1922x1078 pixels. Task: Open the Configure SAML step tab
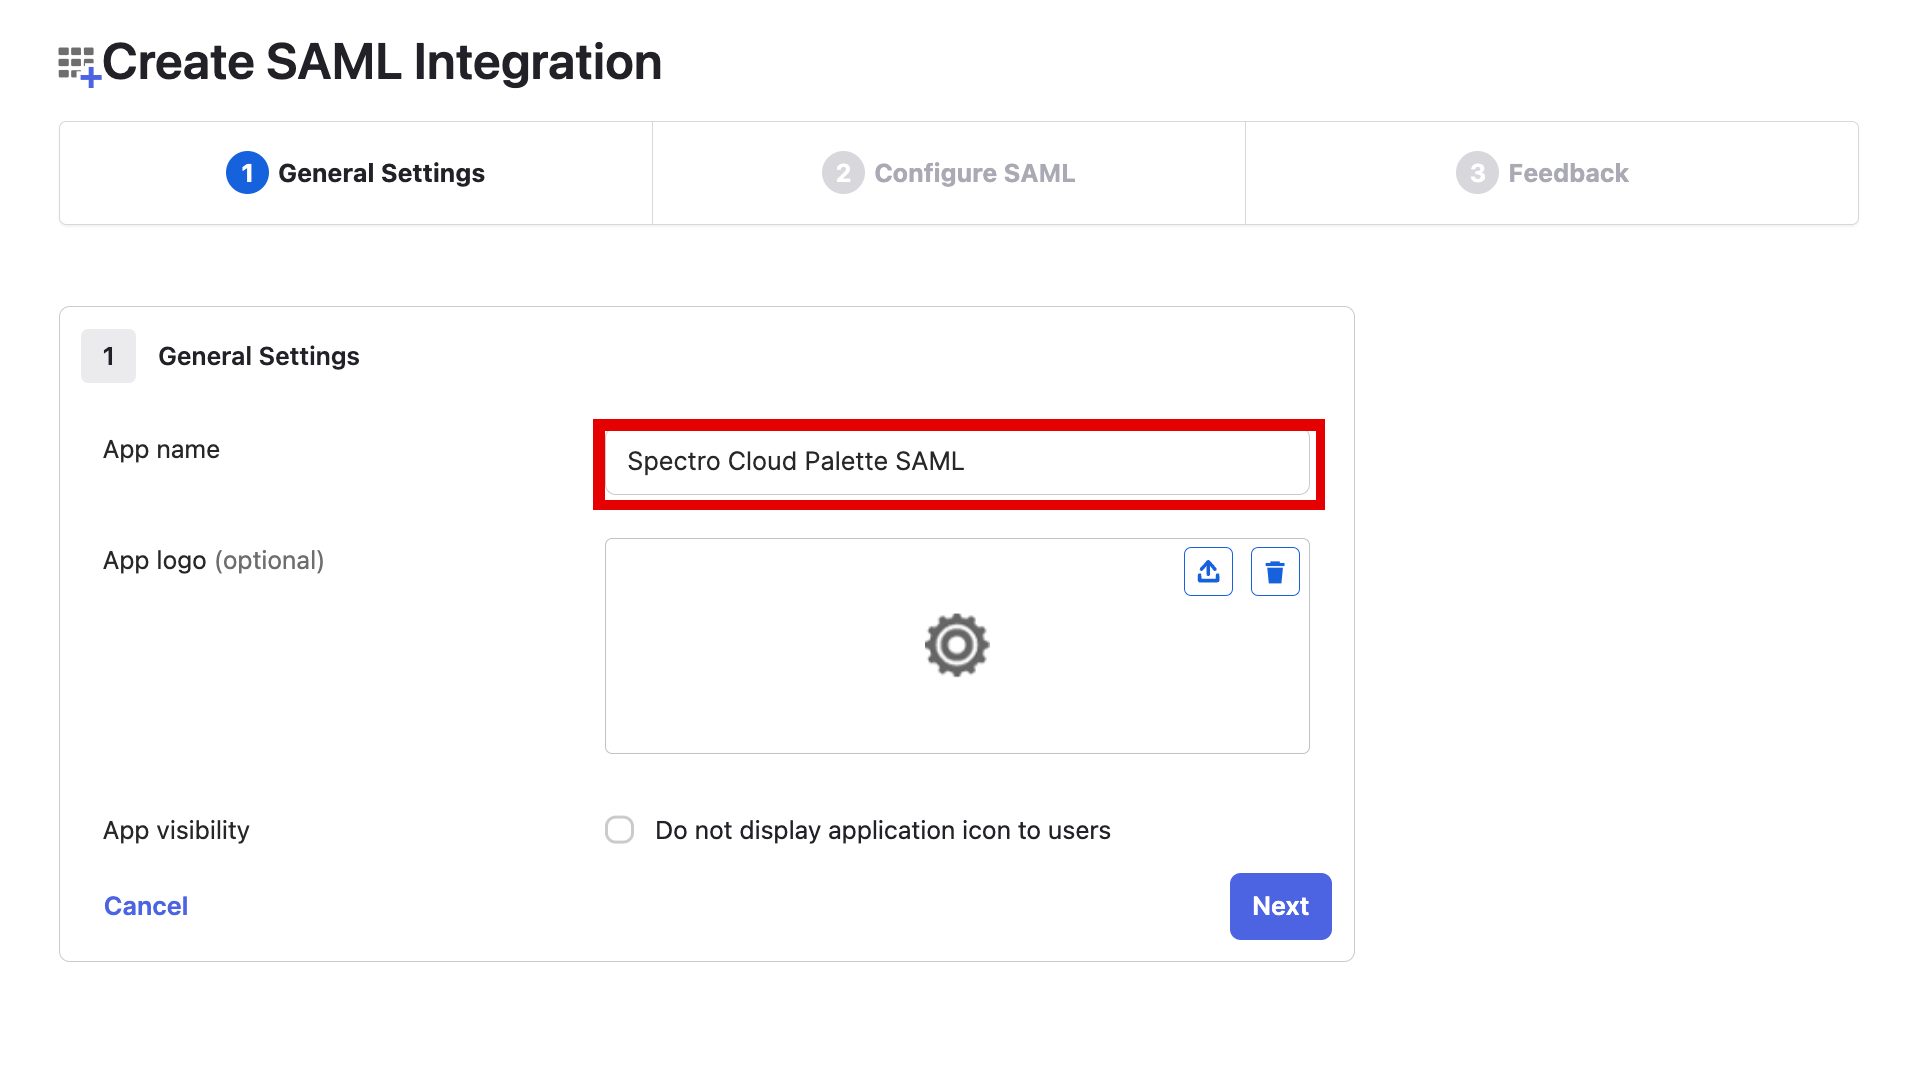click(949, 173)
